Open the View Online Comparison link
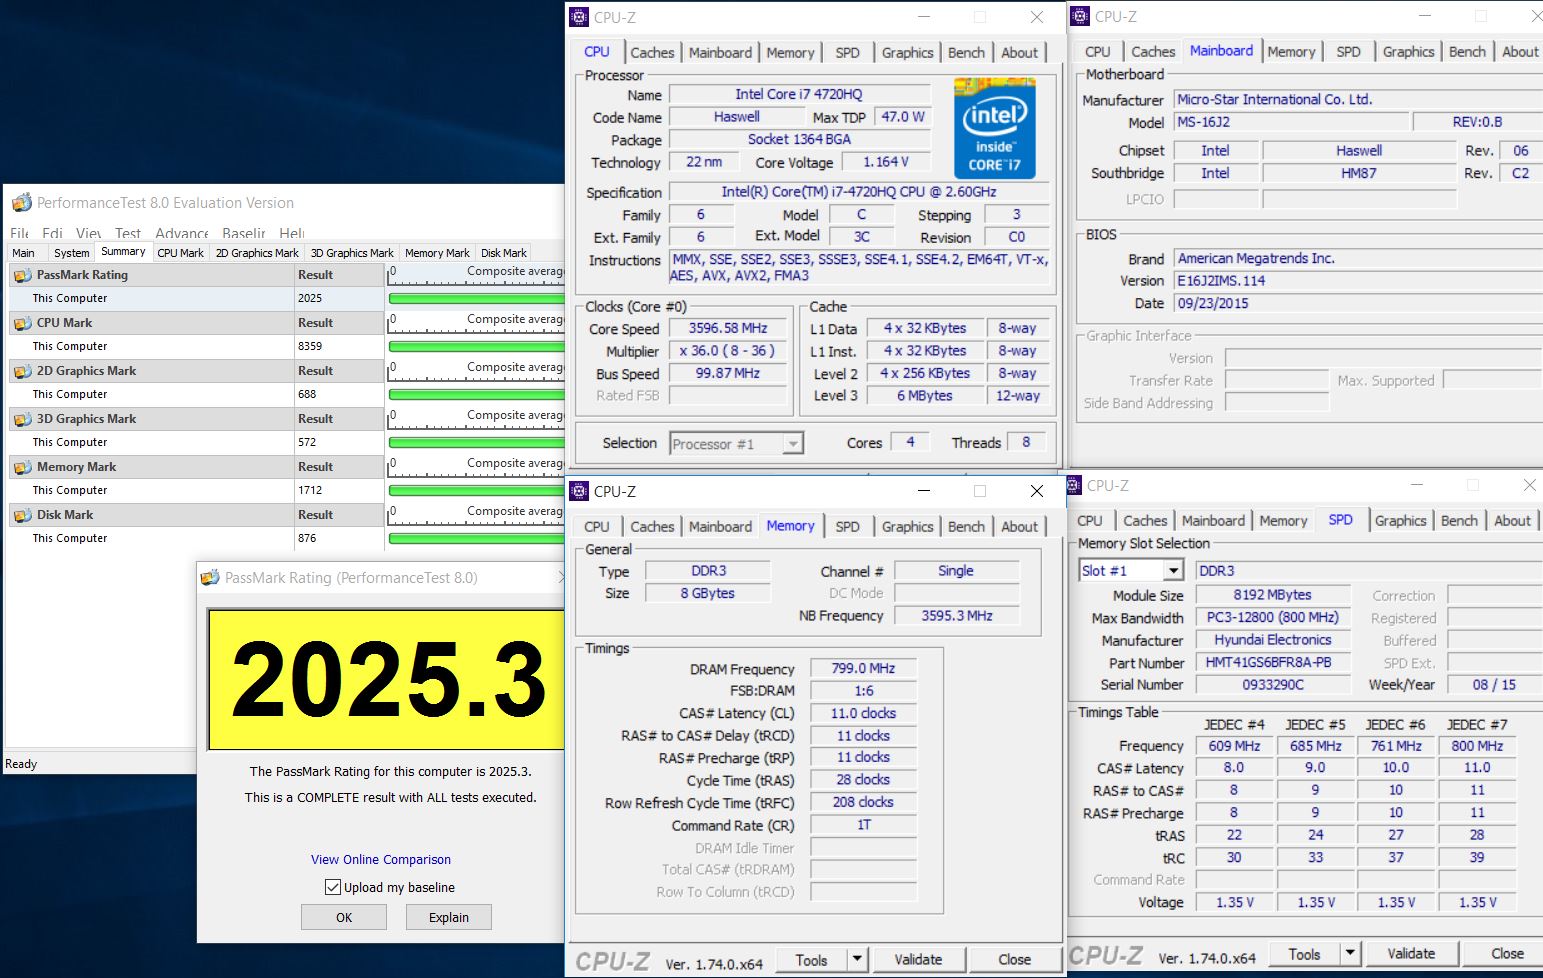 (x=381, y=859)
